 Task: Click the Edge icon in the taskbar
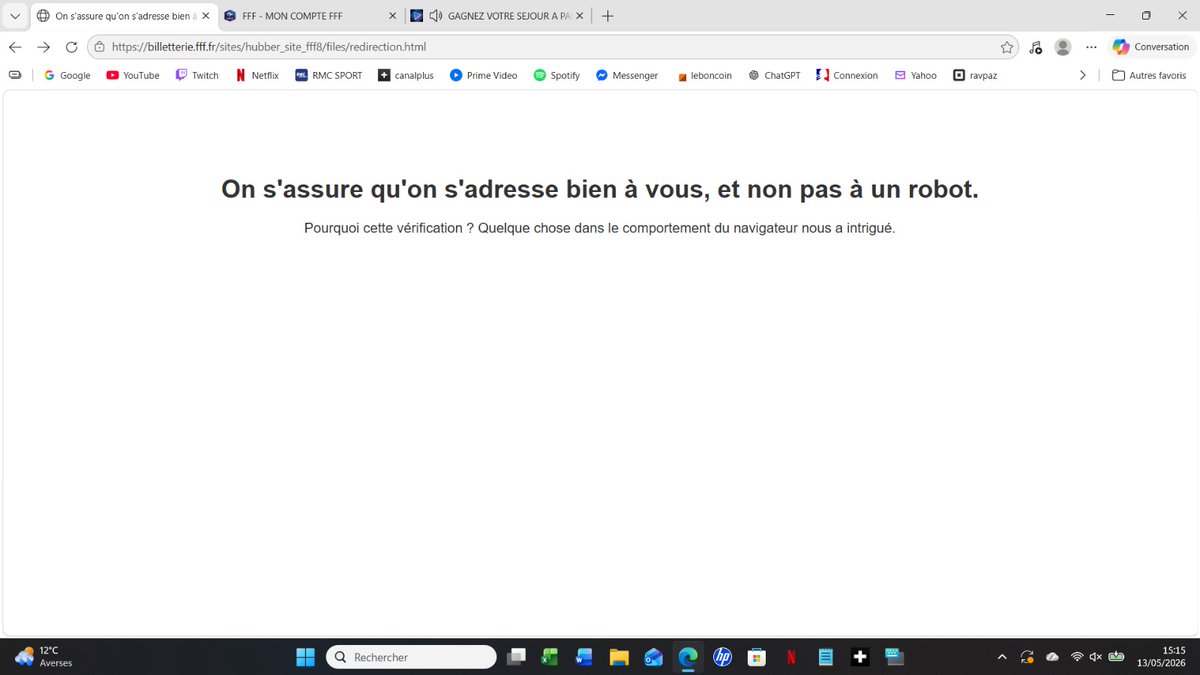pos(688,657)
